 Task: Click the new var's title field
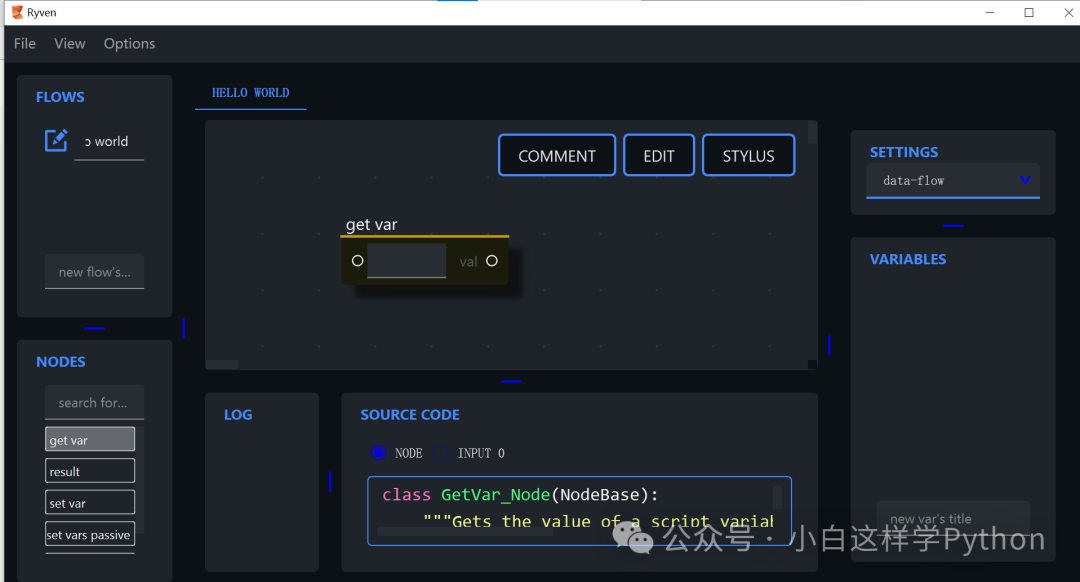click(x=953, y=519)
